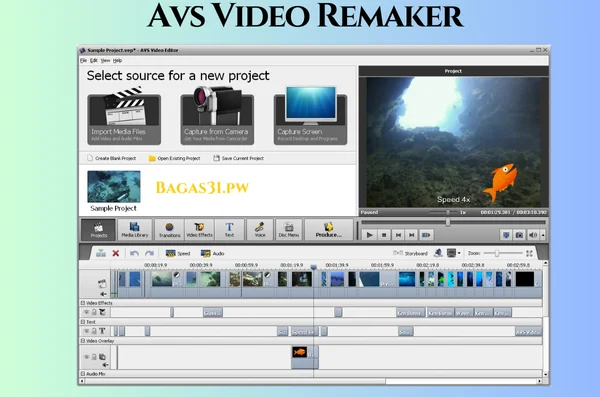Adjust the timeline Zoom slider
This screenshot has height=397, width=600.
497,253
